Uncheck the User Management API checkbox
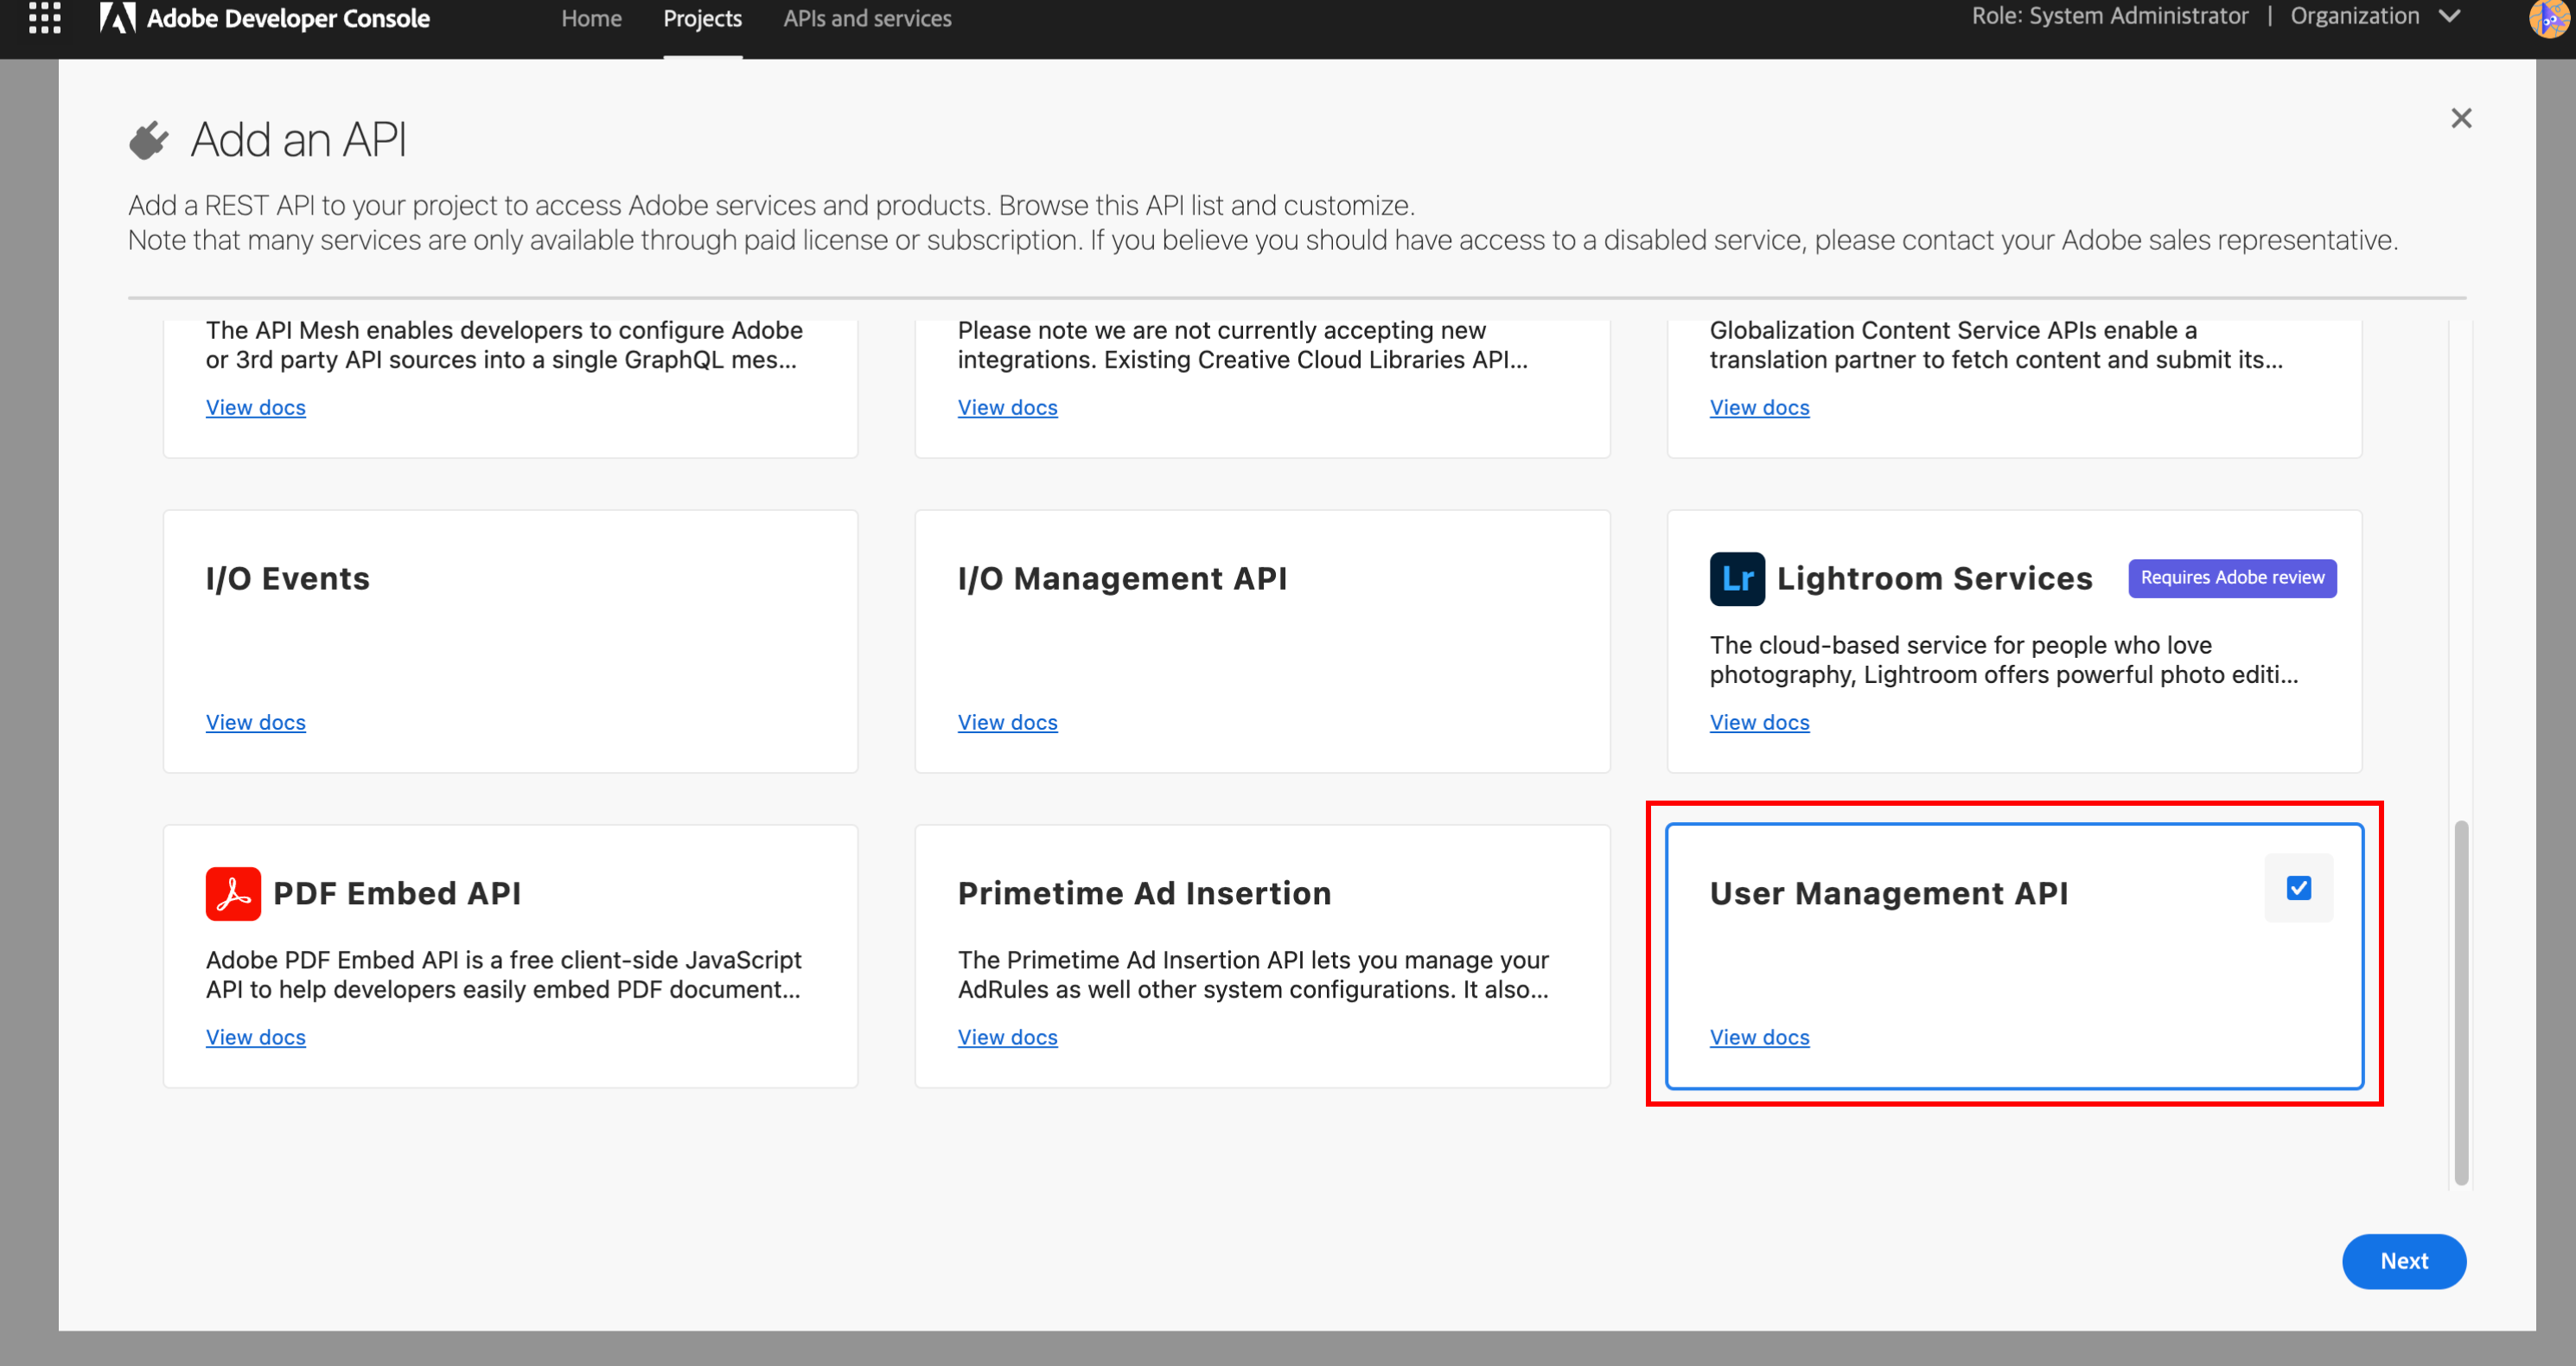Viewport: 2576px width, 1366px height. tap(2299, 887)
